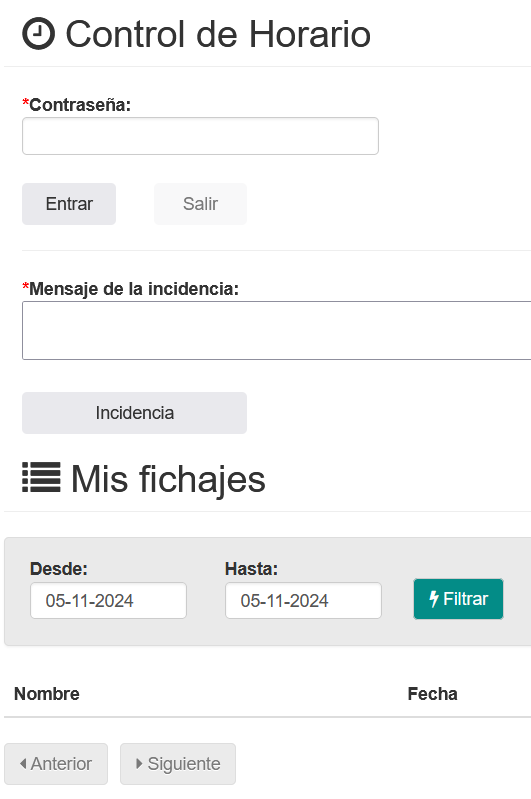Focus the Mensaje de la incidencia textarea

point(277,330)
